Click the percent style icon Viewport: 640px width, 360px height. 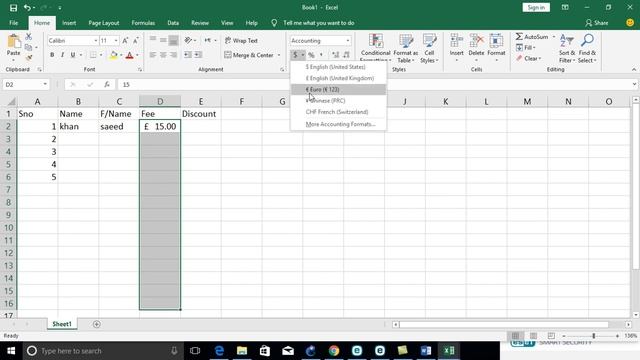point(311,55)
